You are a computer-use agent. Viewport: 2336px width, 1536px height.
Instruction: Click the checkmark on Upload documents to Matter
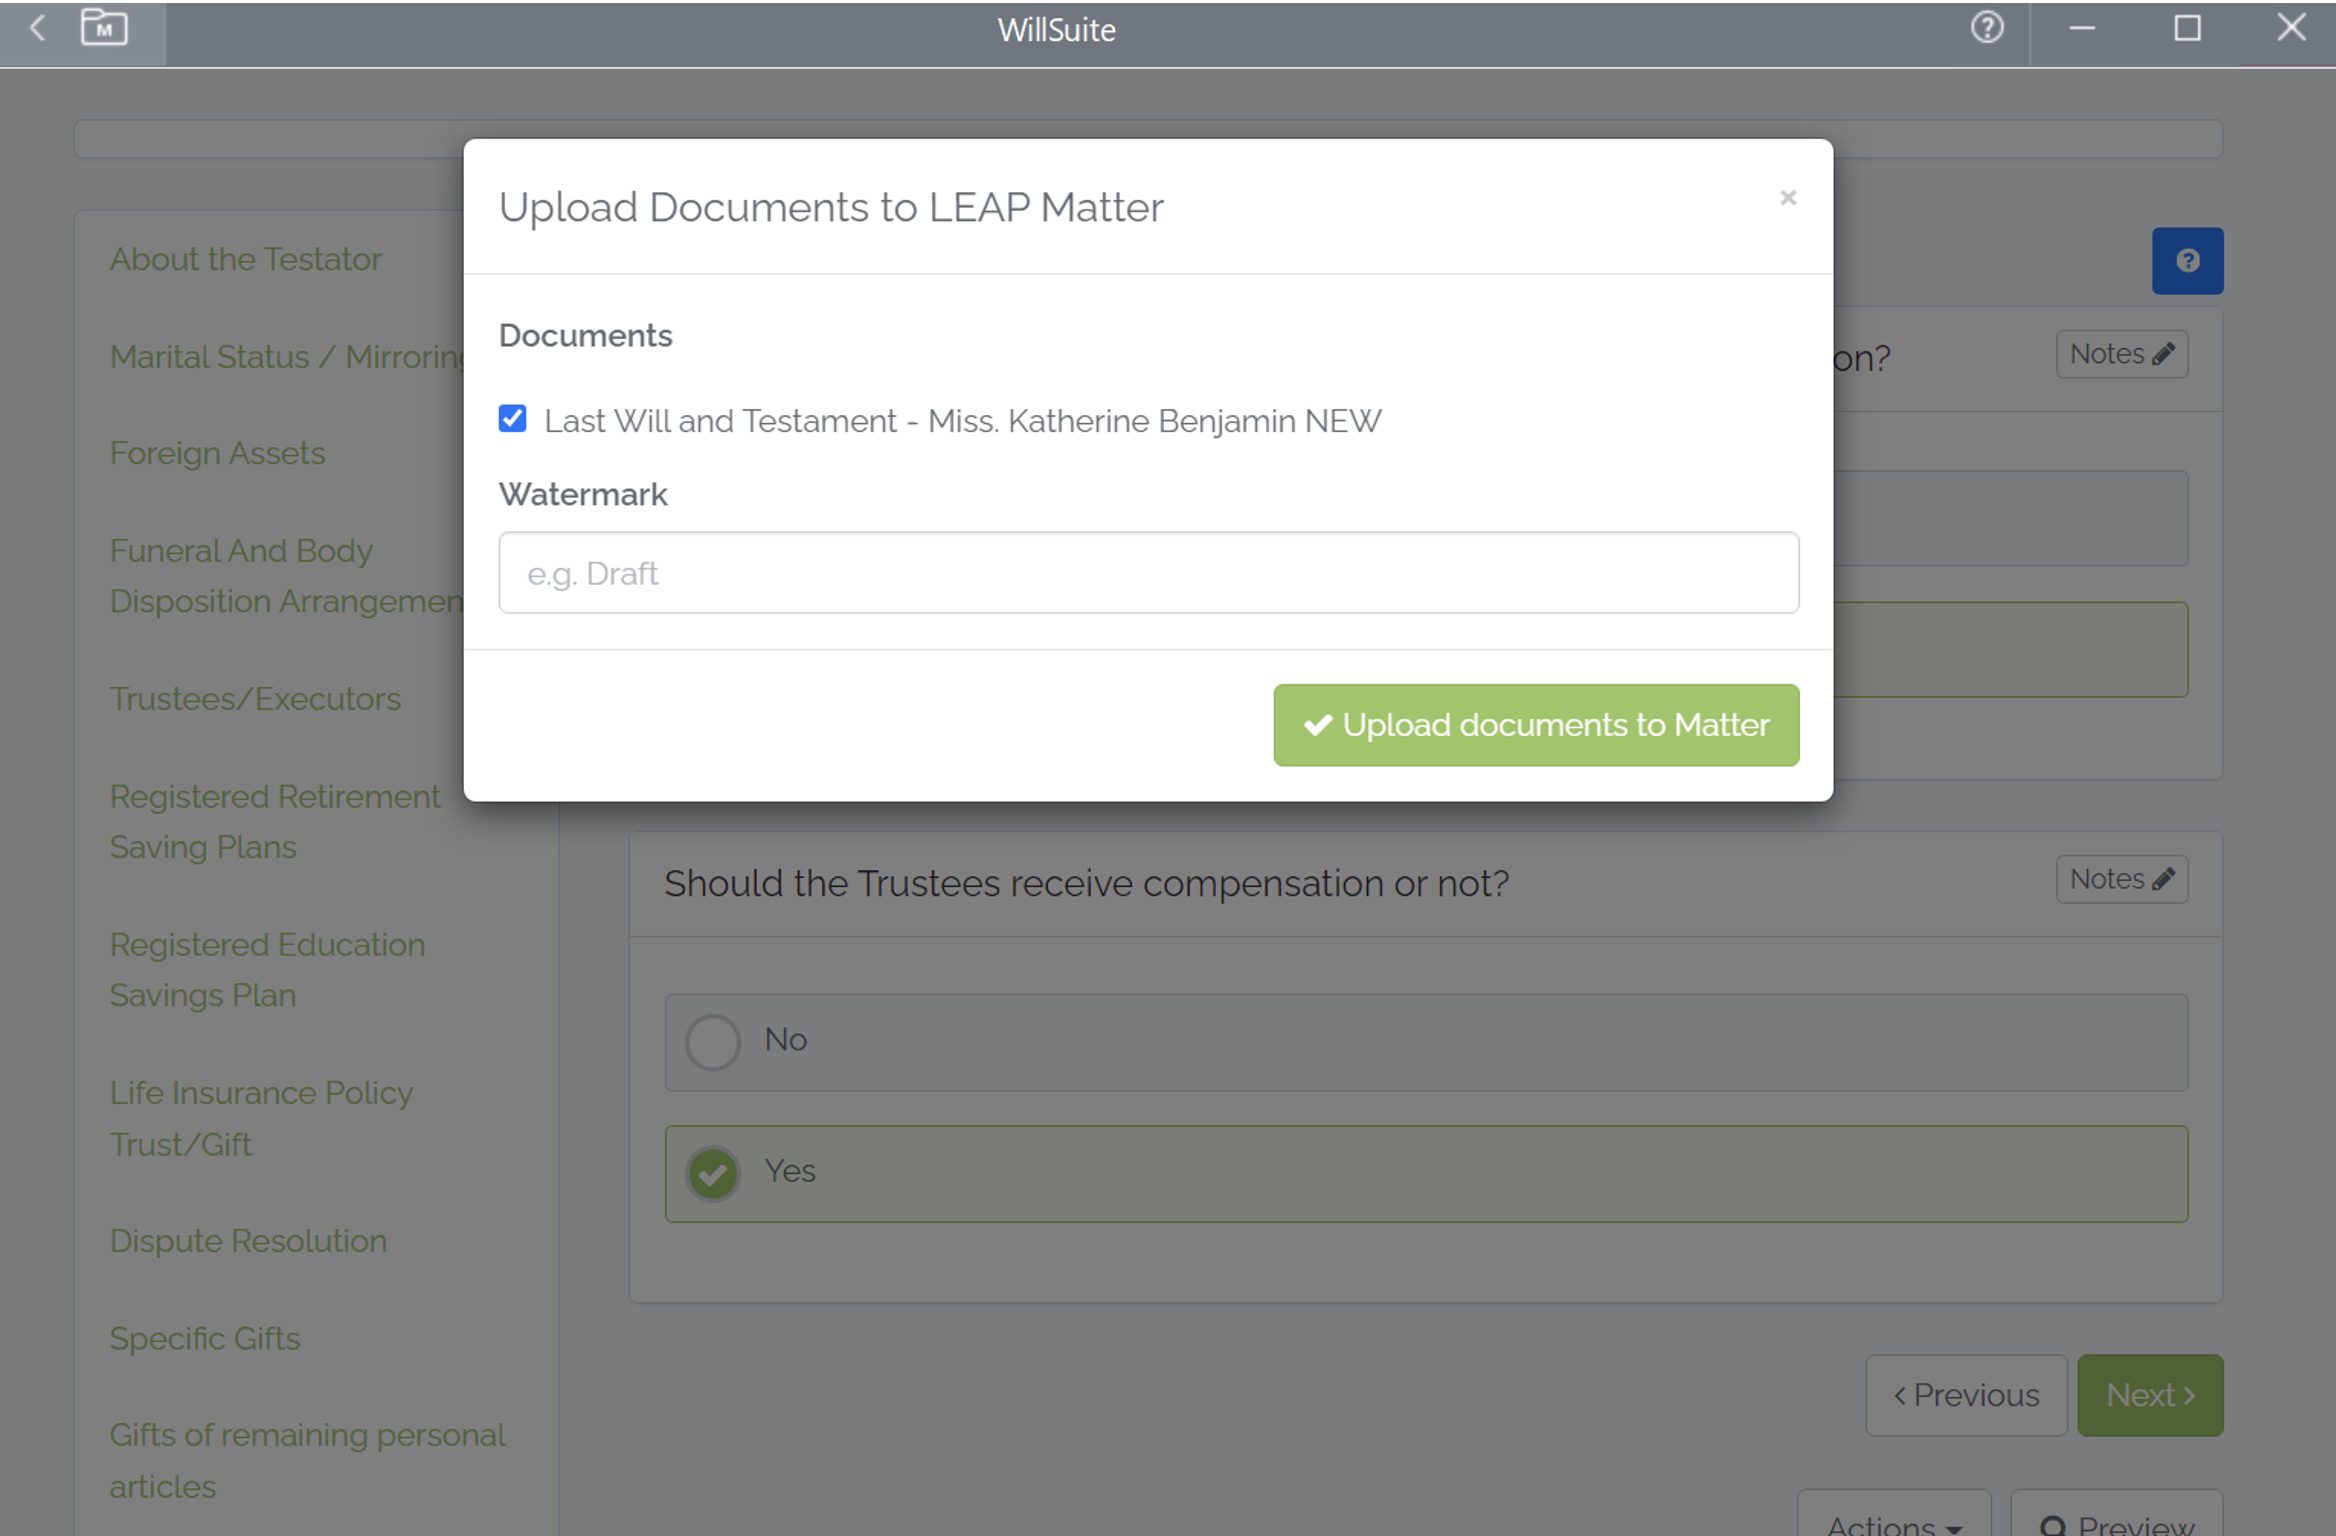pyautogui.click(x=1318, y=724)
